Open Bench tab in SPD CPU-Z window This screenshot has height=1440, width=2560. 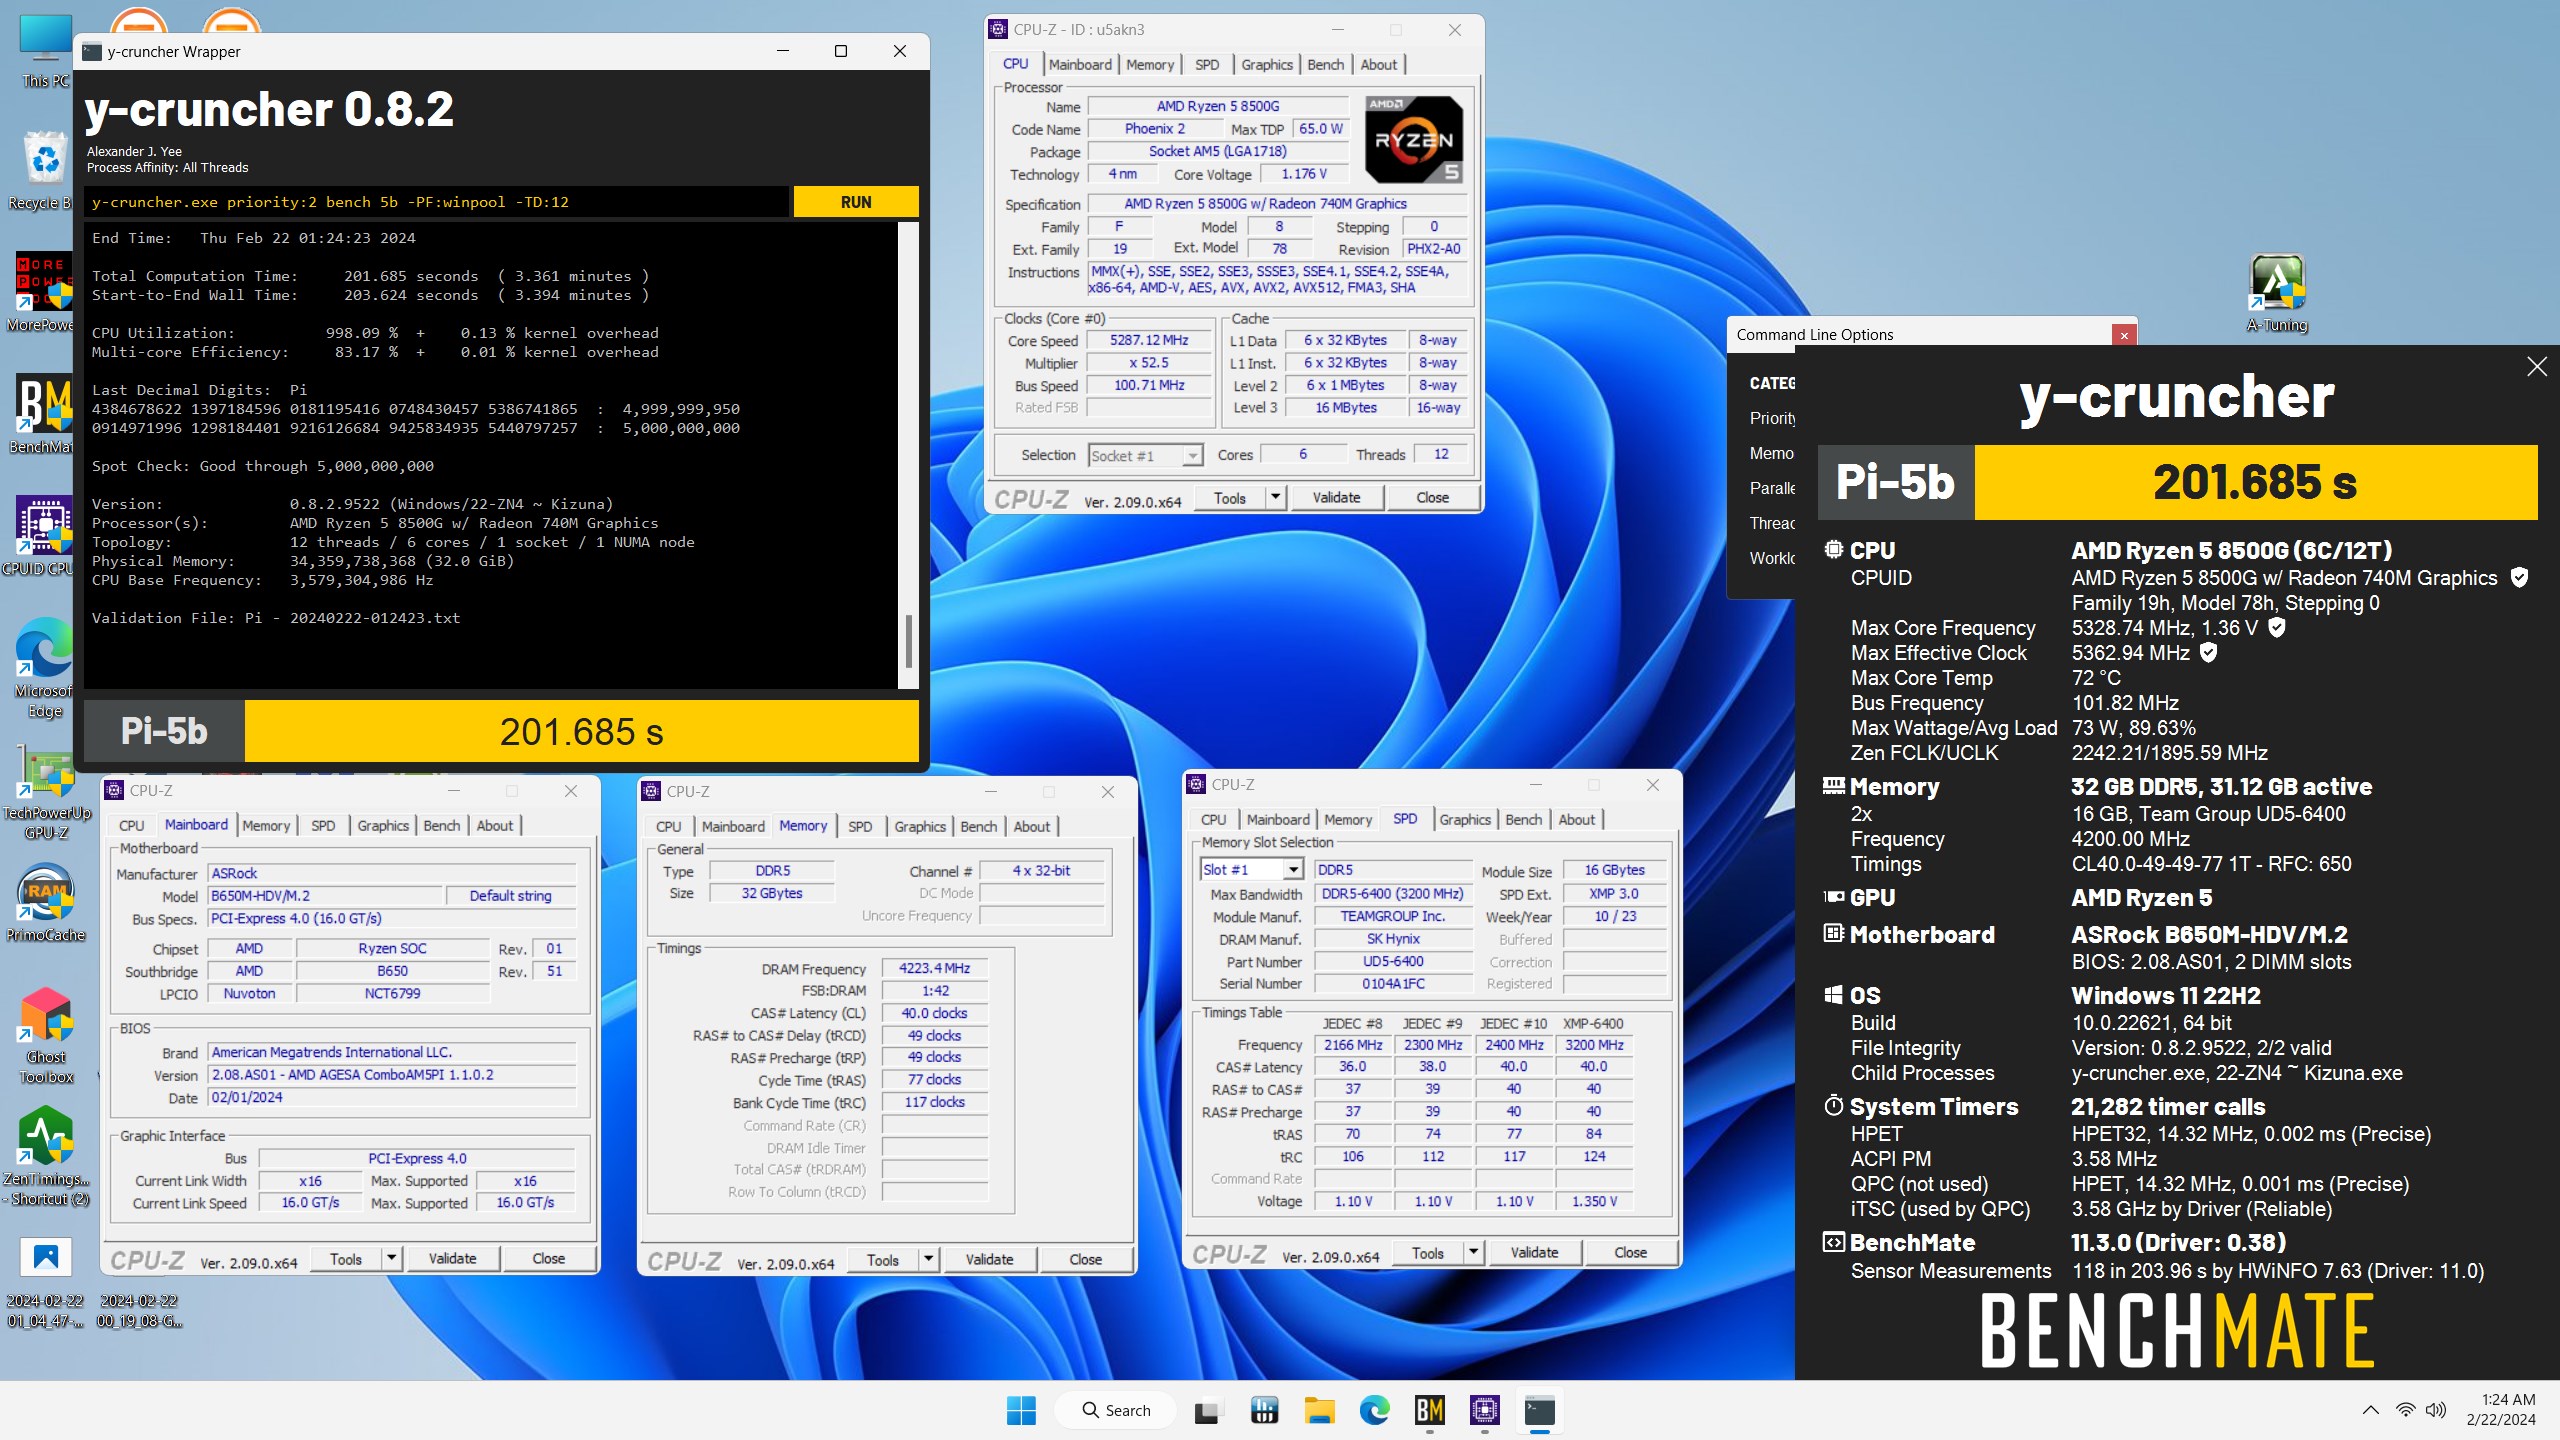pos(1524,820)
